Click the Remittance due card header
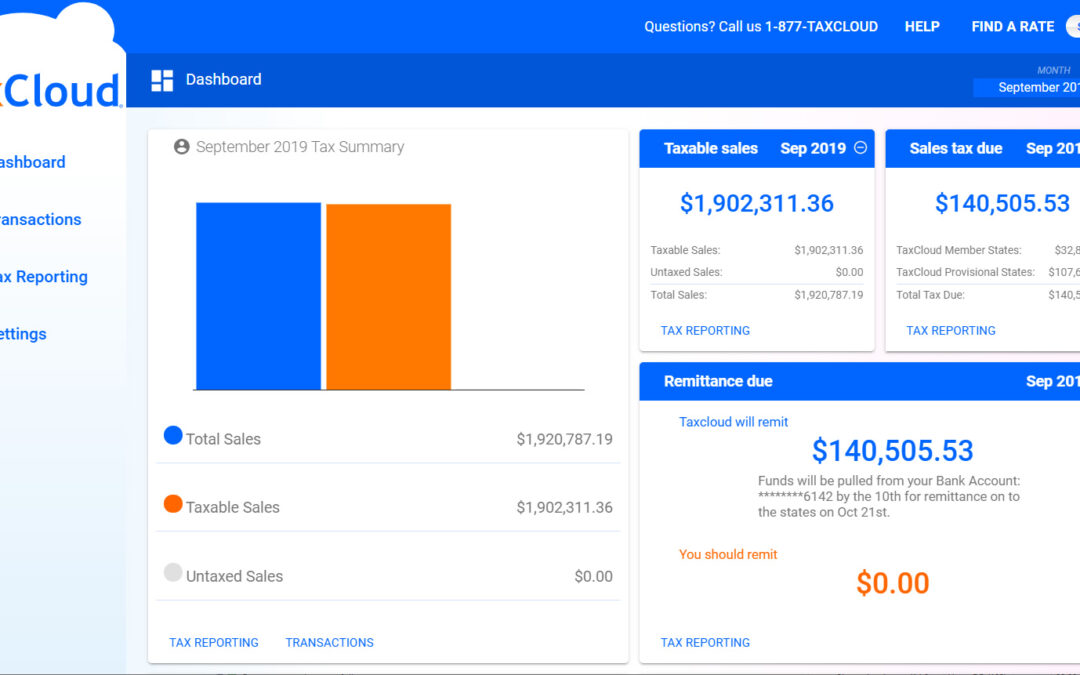 pos(860,382)
